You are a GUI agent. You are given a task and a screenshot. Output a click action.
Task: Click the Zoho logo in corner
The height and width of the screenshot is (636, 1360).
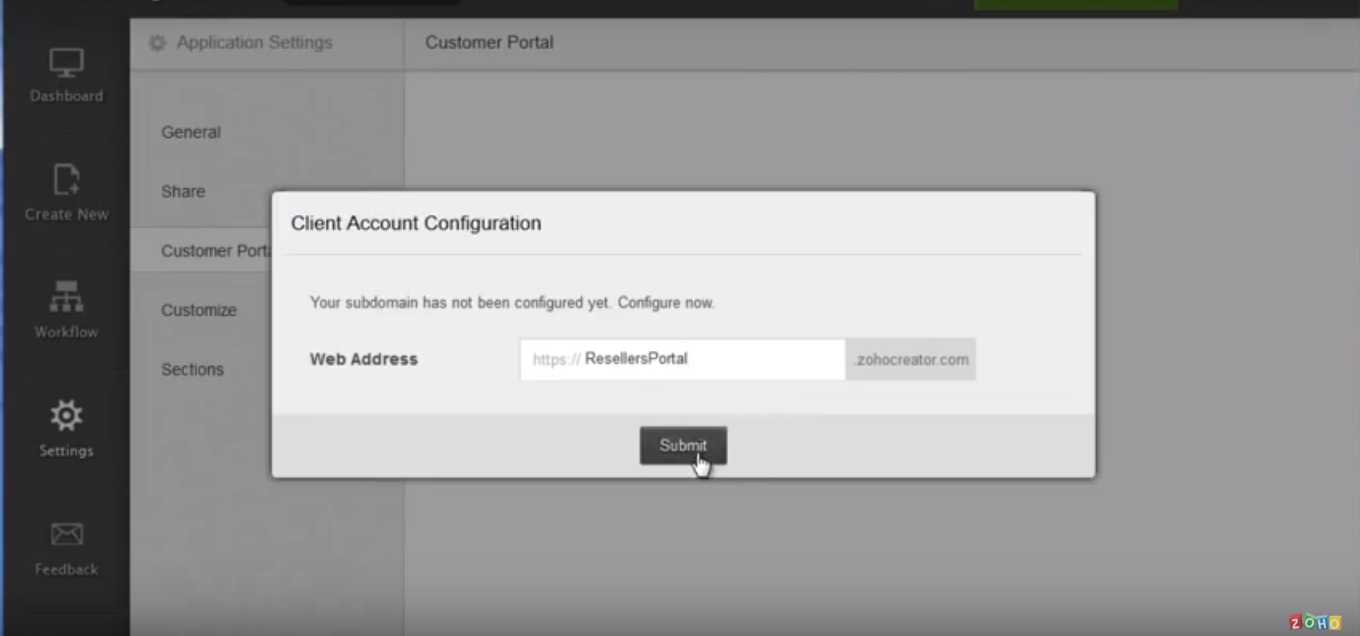1315,622
